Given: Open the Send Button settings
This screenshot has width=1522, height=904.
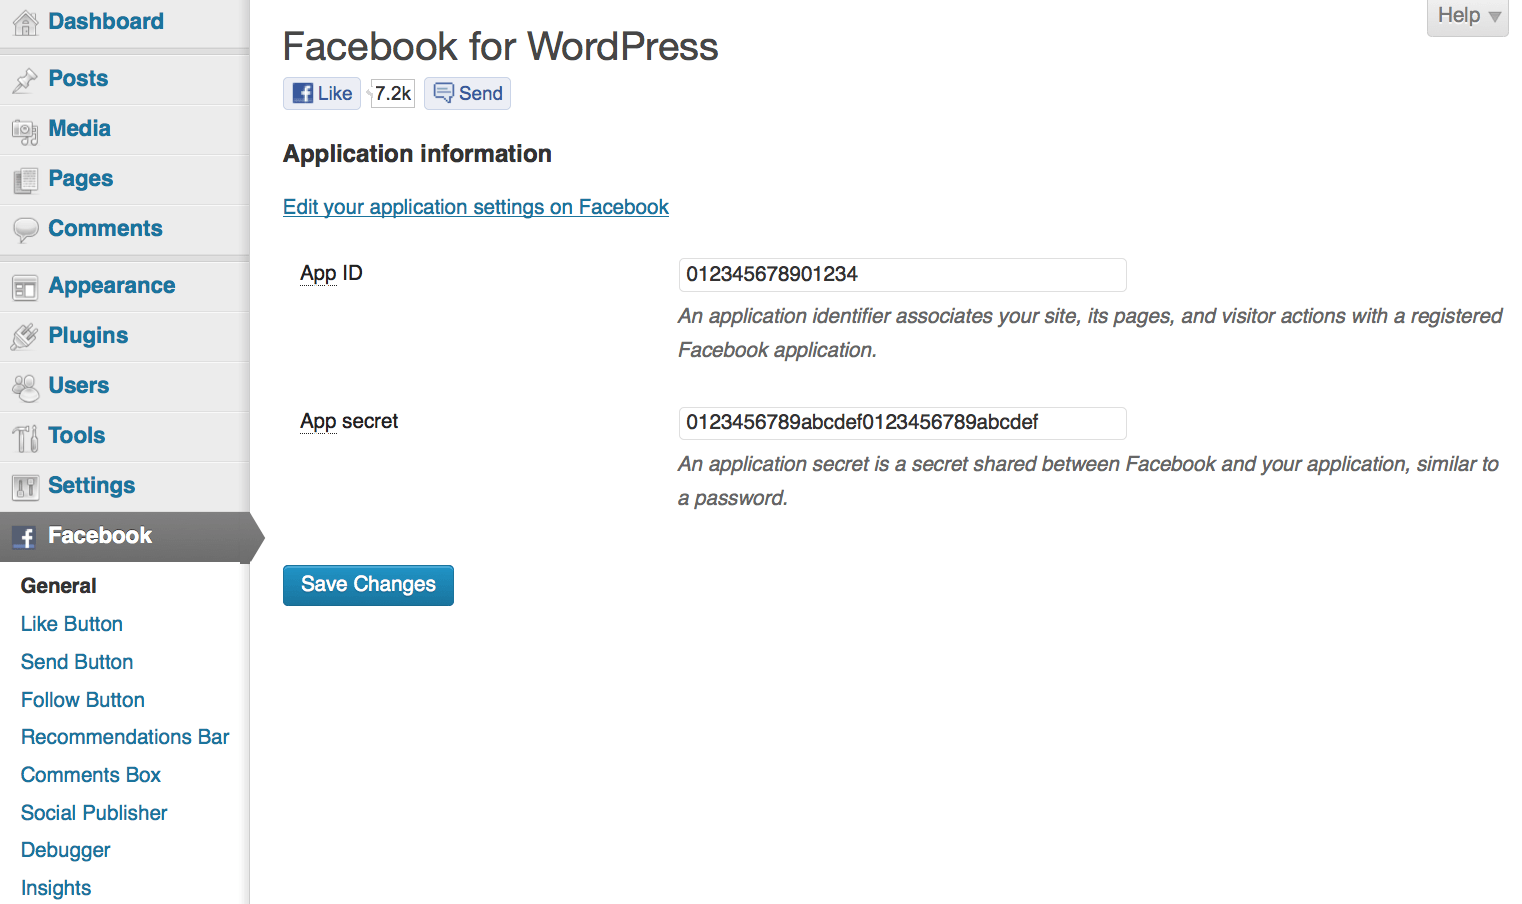Looking at the screenshot, I should [x=77, y=662].
